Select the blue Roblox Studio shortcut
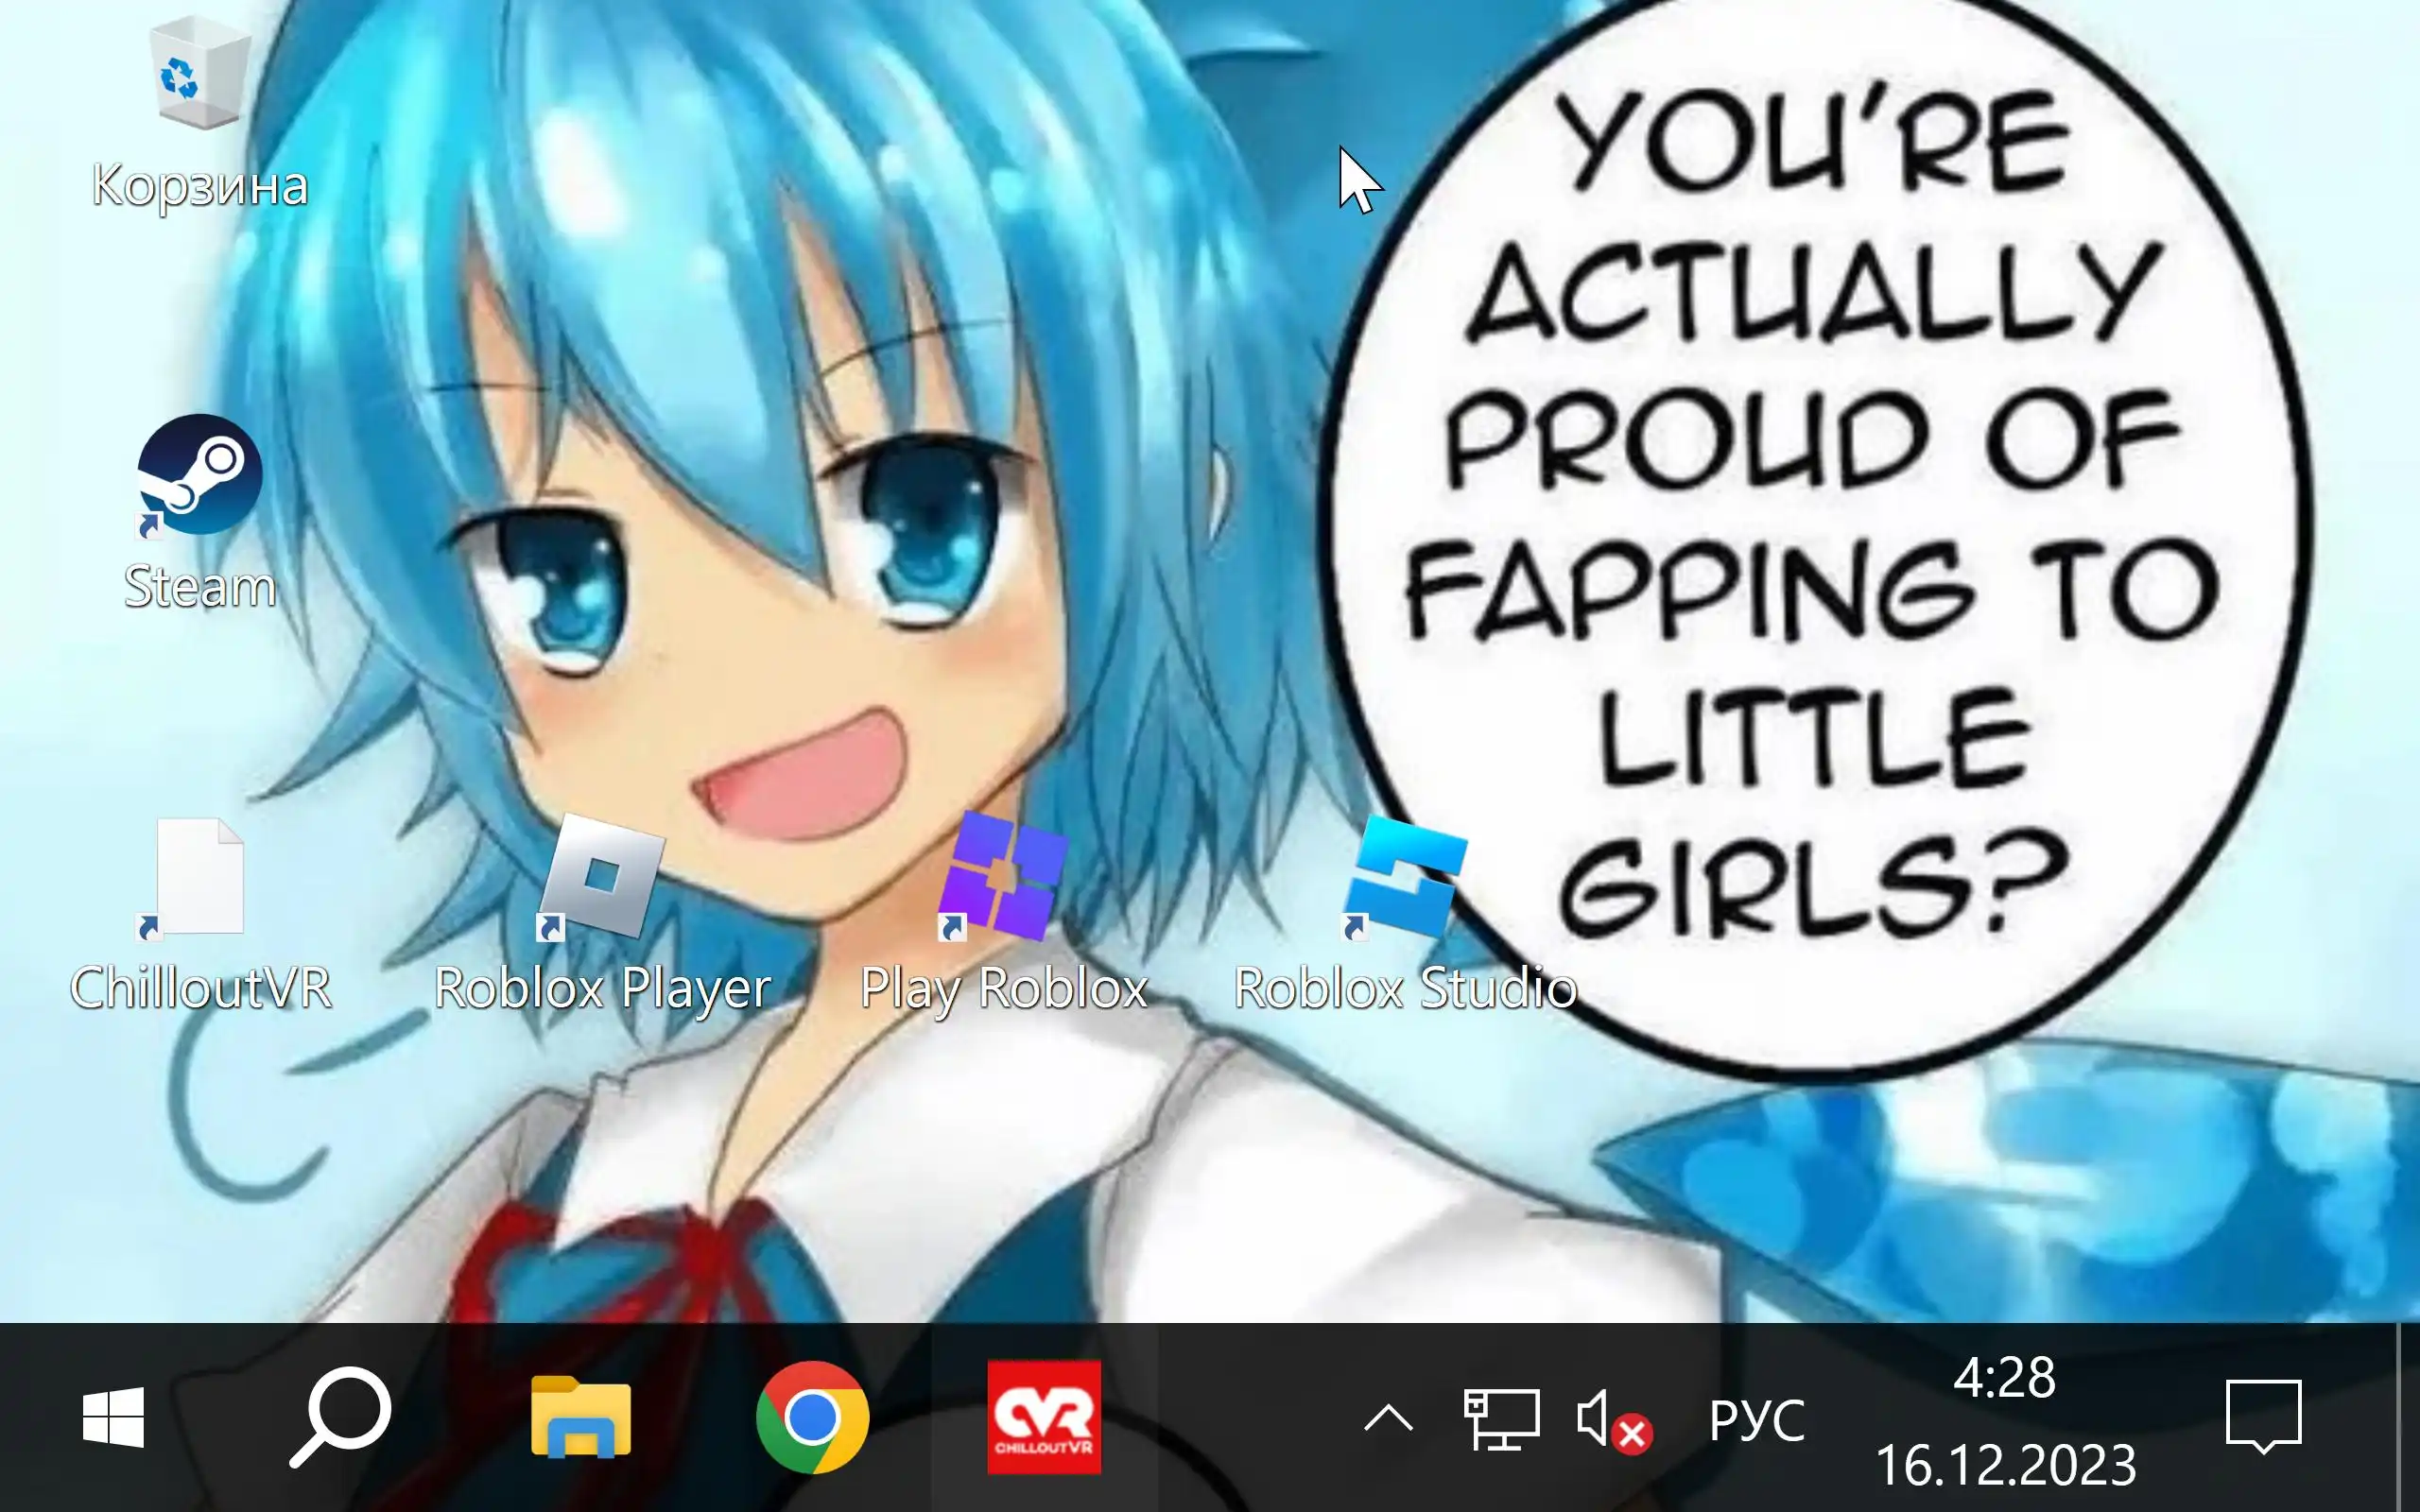Viewport: 2420px width, 1512px height. click(x=1405, y=878)
